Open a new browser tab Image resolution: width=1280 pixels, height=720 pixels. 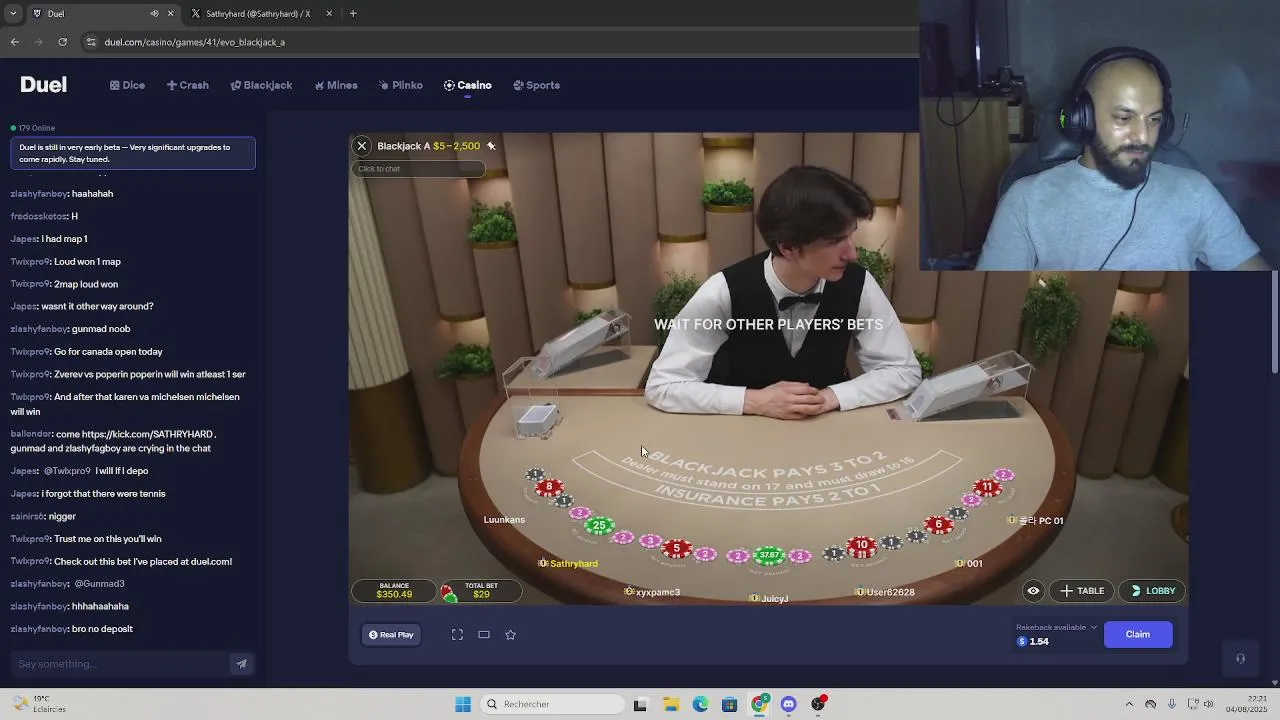tap(353, 14)
